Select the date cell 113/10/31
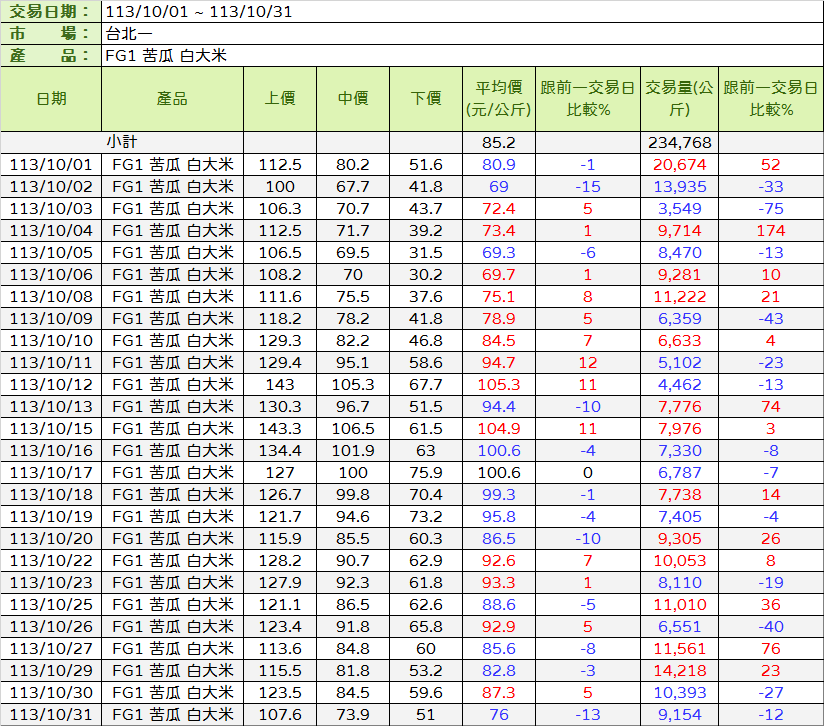Viewport: 824px width, 726px height. (x=51, y=714)
